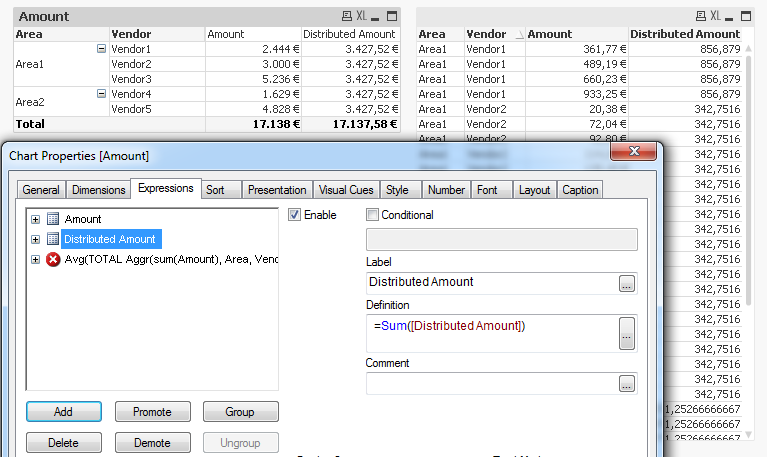
Task: Click the print icon in Amount chart caption
Action: (347, 16)
